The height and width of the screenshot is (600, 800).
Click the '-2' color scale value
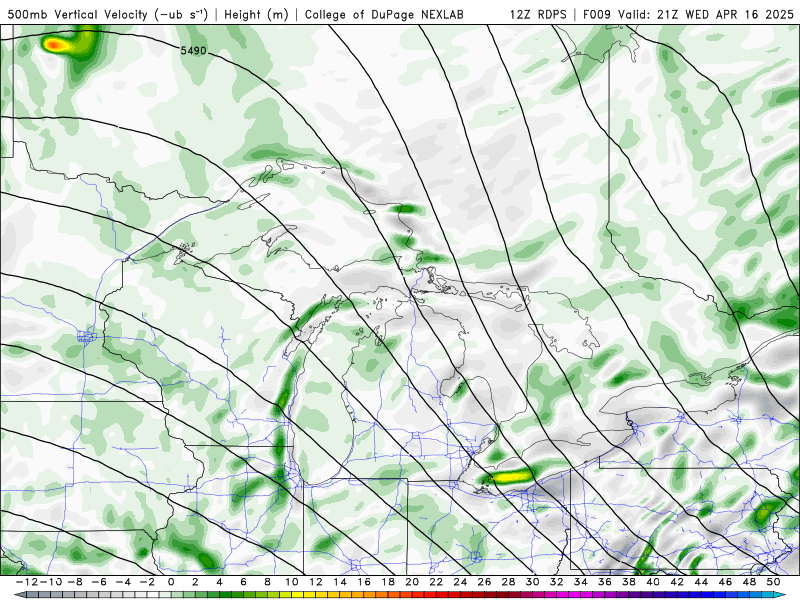tap(148, 582)
